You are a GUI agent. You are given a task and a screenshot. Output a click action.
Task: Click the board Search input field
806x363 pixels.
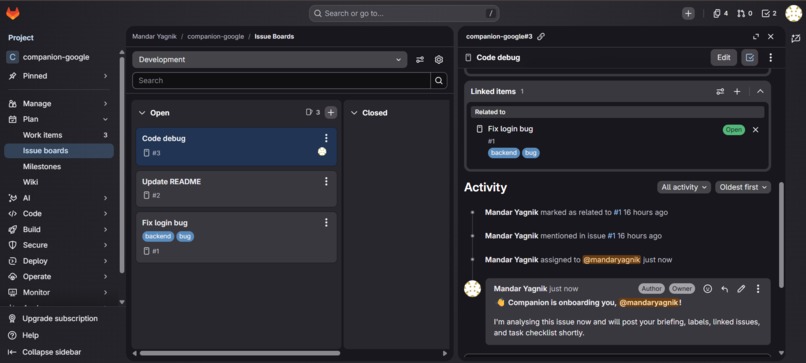pyautogui.click(x=281, y=81)
